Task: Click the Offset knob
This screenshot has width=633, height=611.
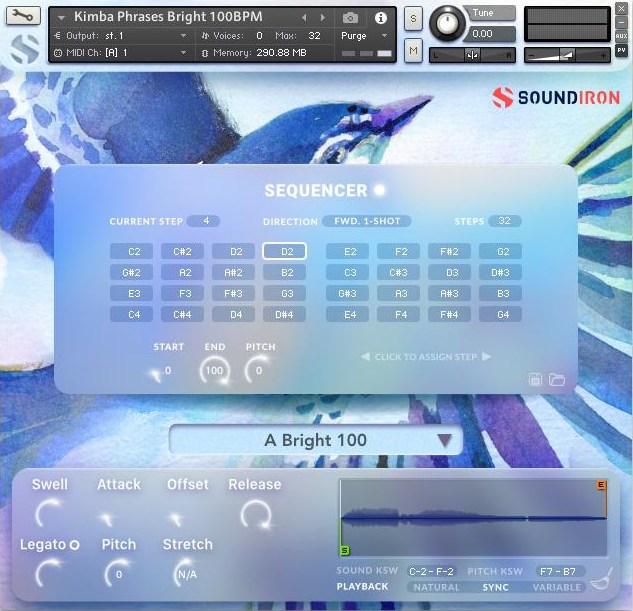Action: pos(177,517)
